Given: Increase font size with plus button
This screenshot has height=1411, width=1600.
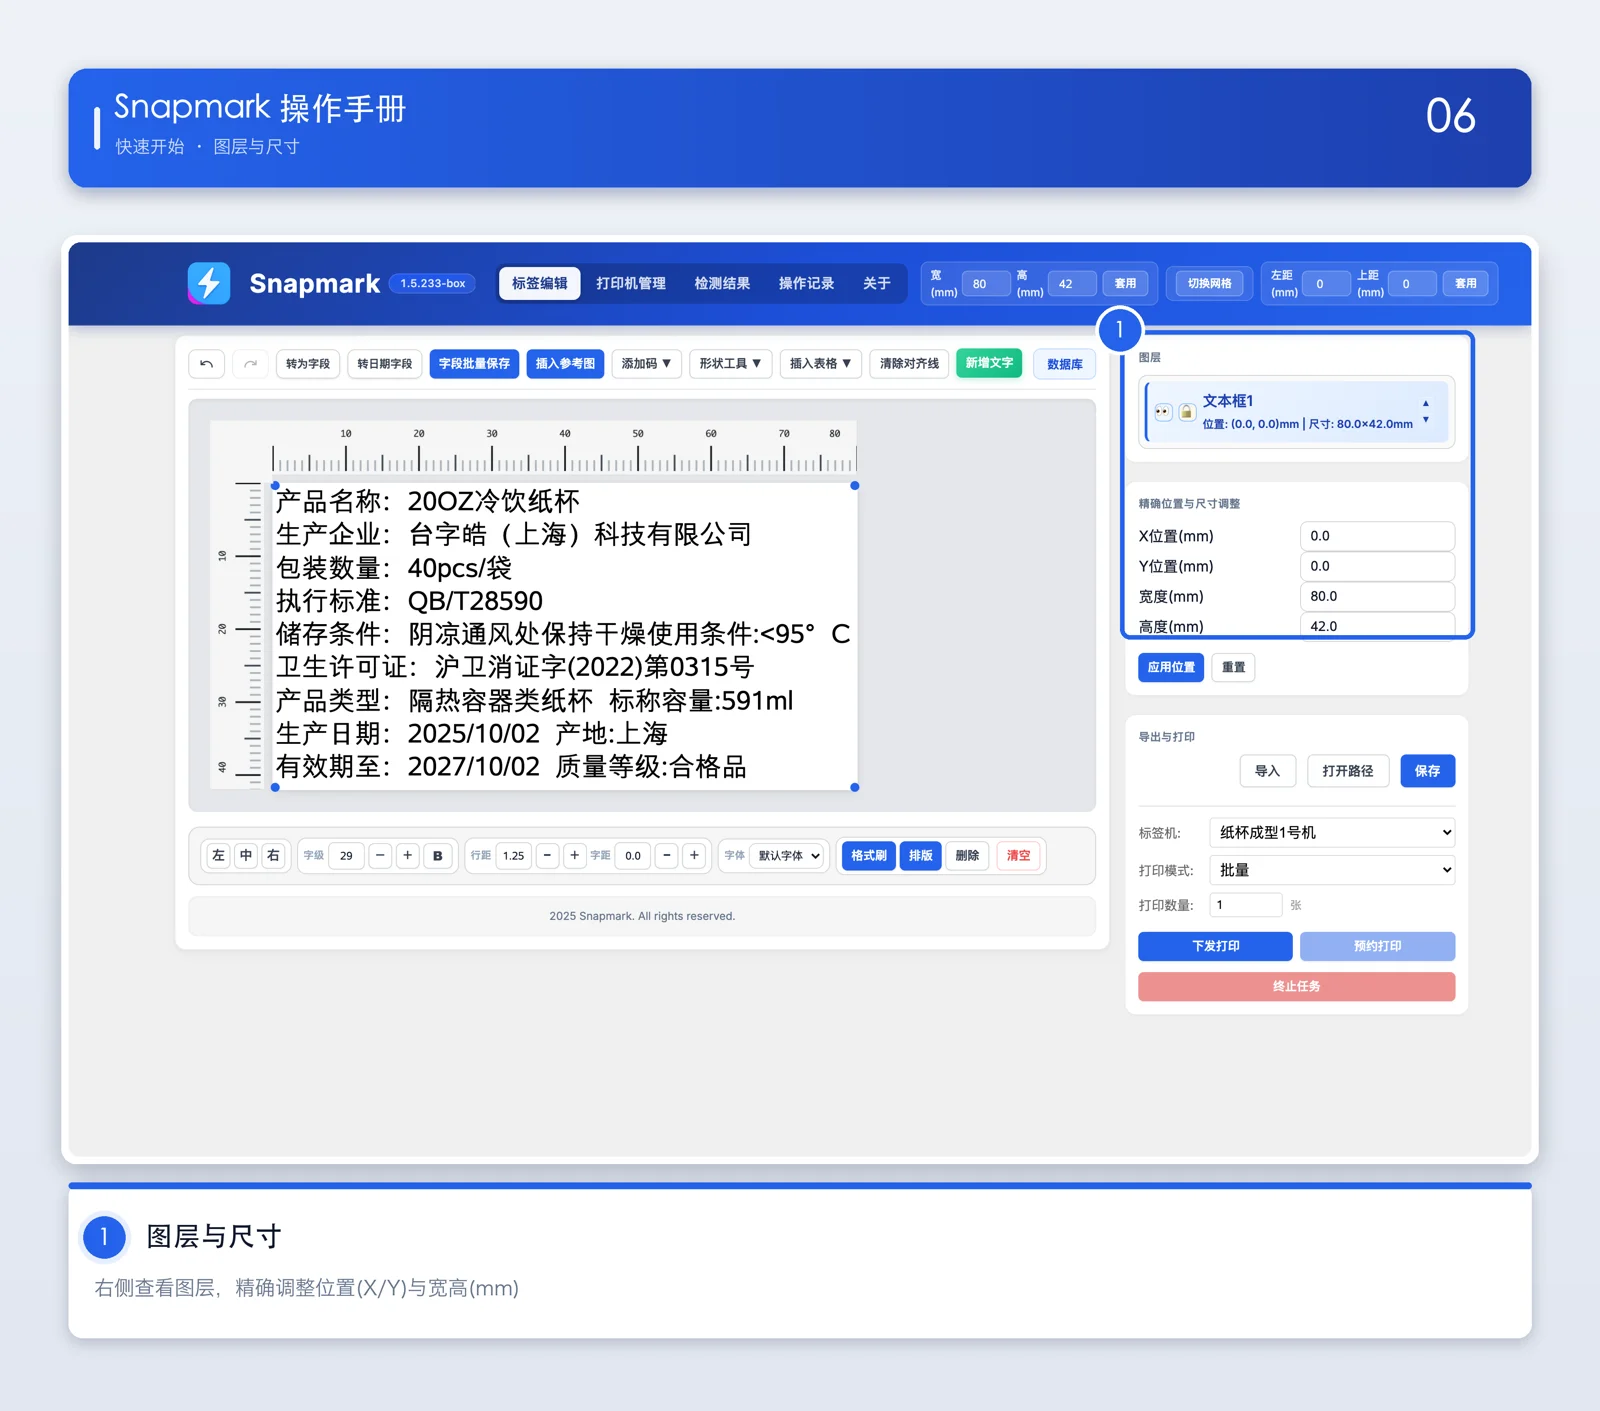Looking at the screenshot, I should click(407, 856).
